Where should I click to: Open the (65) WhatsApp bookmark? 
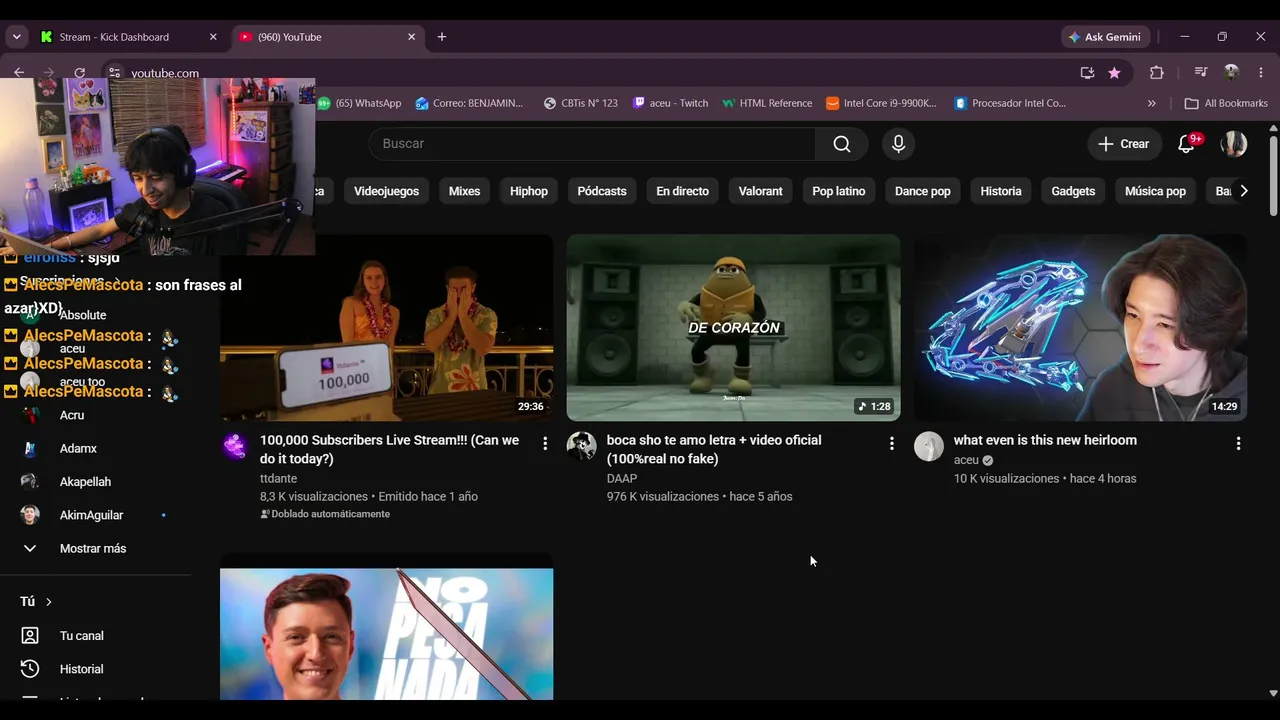click(360, 103)
